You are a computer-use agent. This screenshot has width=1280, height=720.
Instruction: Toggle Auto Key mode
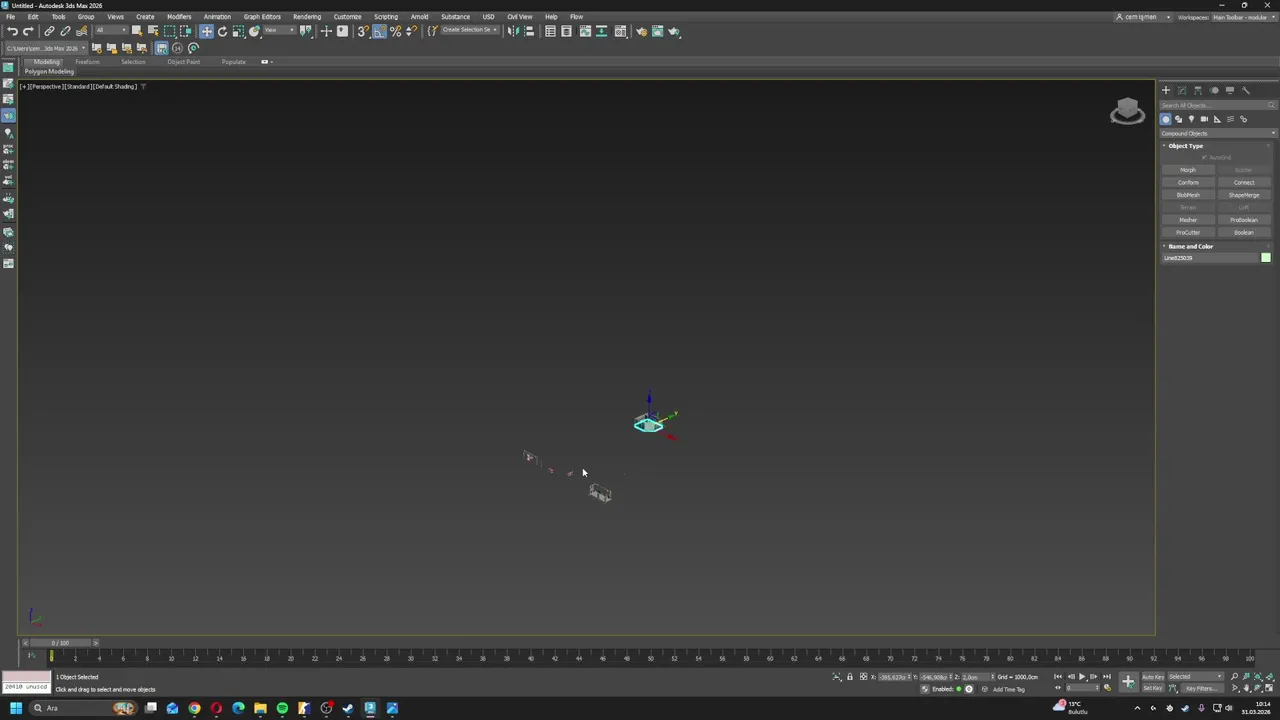(x=1153, y=677)
